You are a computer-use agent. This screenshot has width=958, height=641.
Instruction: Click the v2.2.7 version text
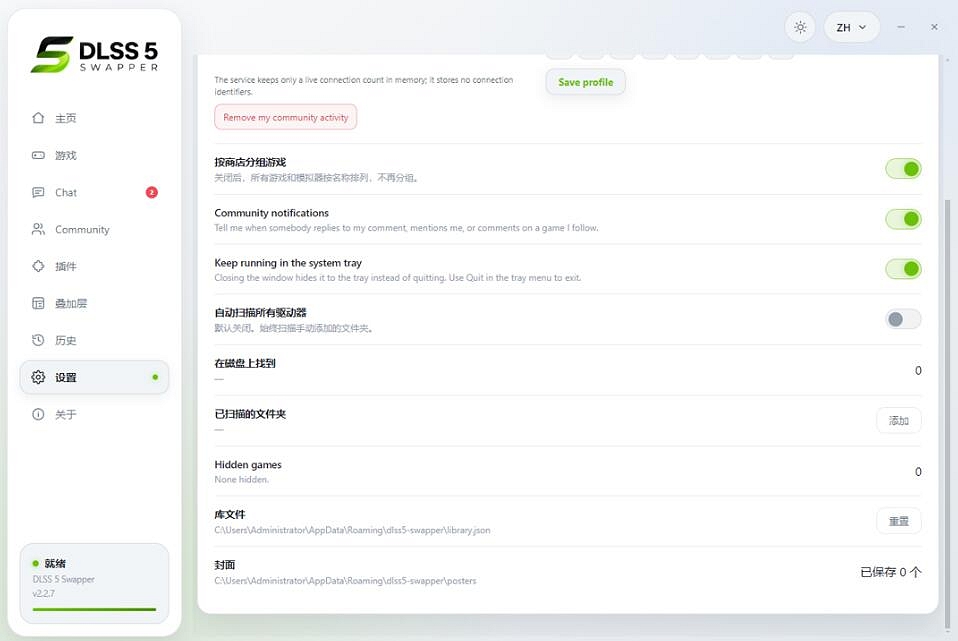click(43, 593)
